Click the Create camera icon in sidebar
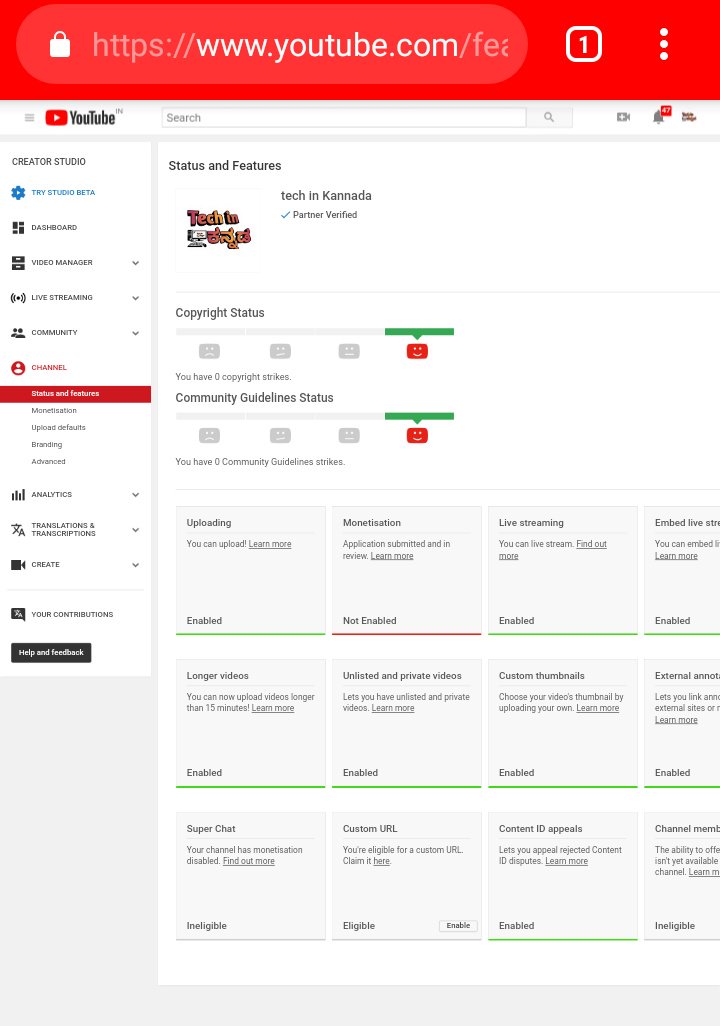Screen dimensions: 720x1026 tap(18, 565)
